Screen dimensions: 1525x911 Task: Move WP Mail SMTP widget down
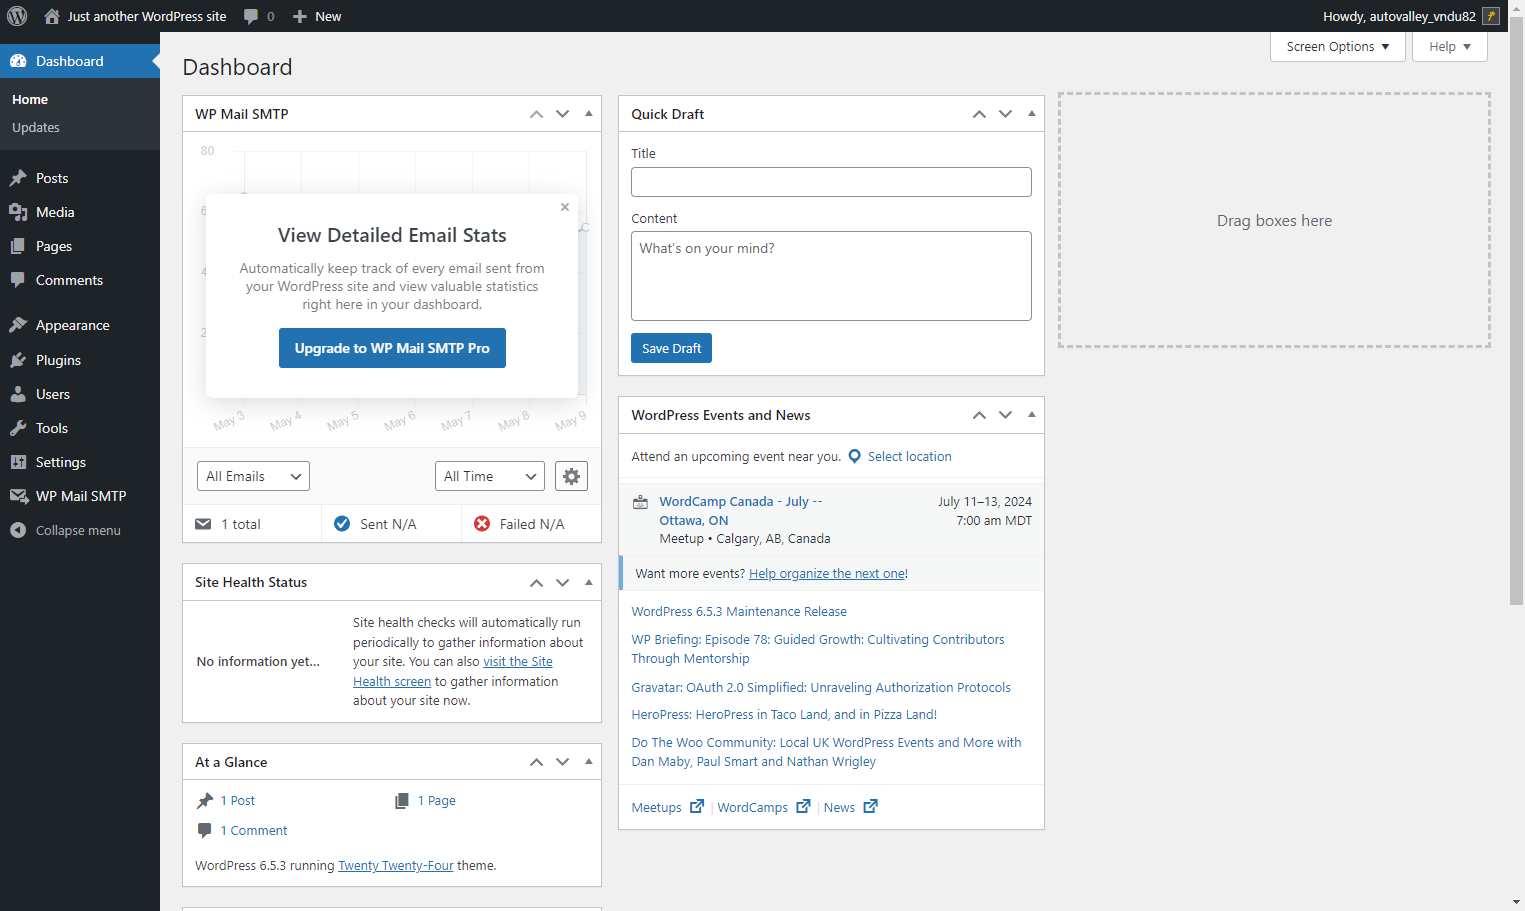[x=563, y=114]
